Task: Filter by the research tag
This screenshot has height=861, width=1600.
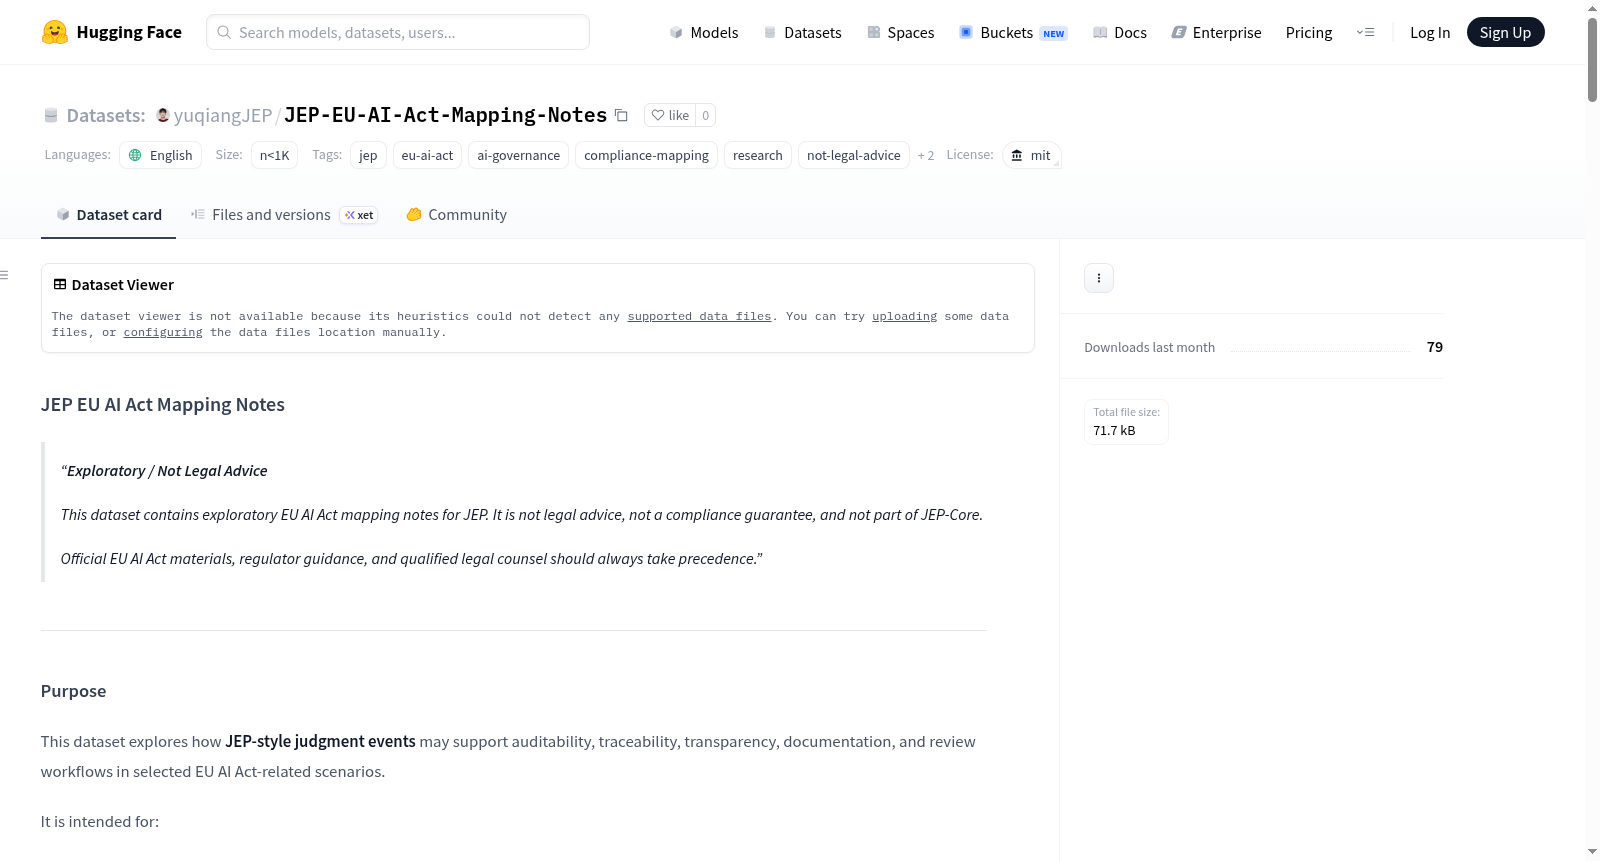Action: pos(758,155)
